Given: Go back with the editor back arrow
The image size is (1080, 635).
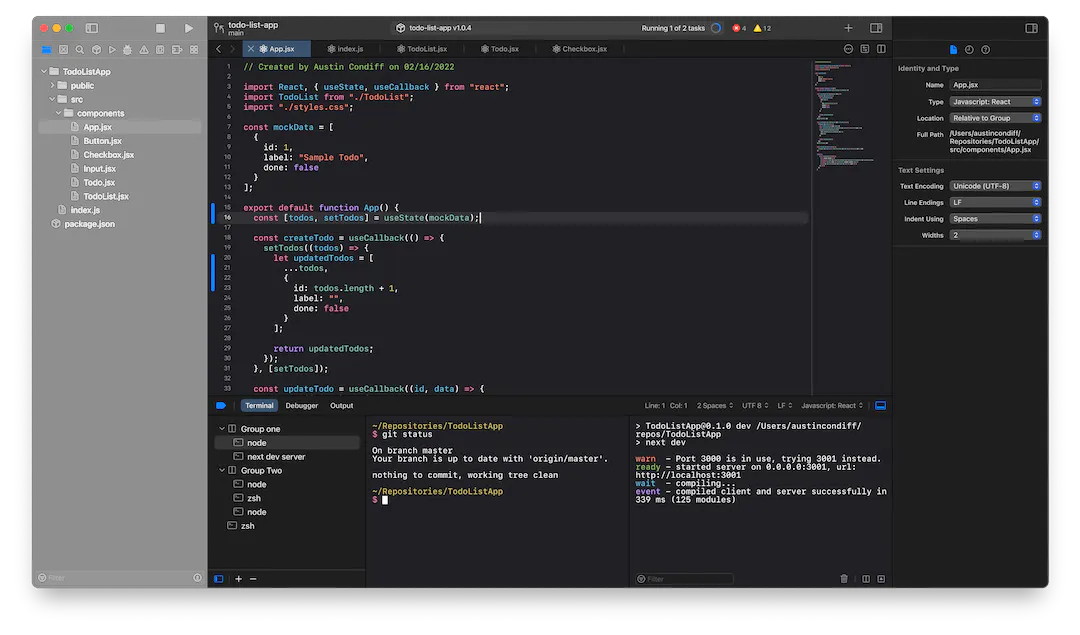Looking at the screenshot, I should pyautogui.click(x=218, y=49).
